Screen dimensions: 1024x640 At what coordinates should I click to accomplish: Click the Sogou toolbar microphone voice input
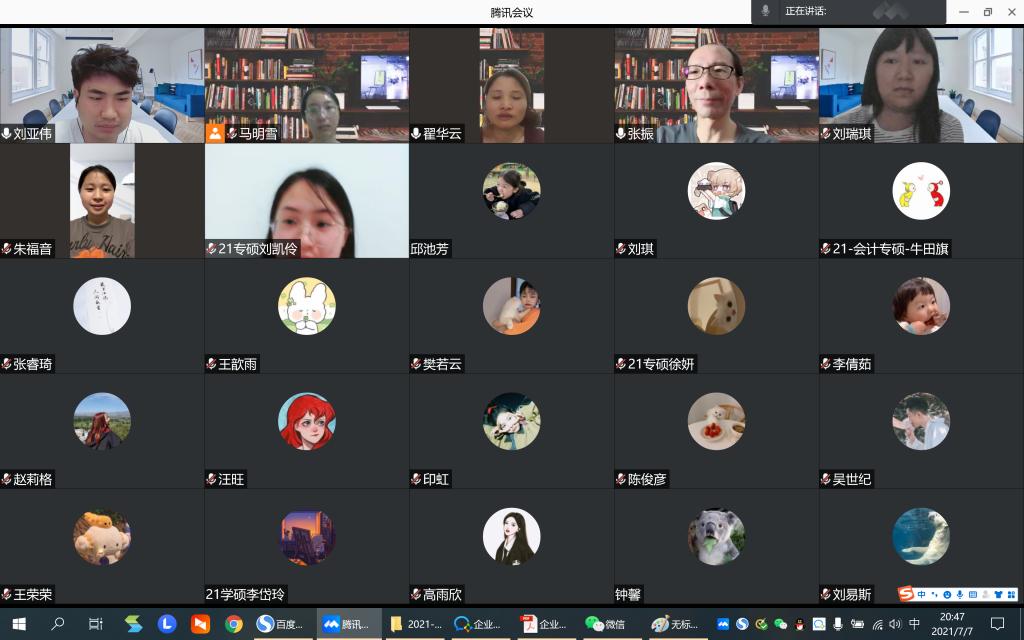click(x=959, y=595)
